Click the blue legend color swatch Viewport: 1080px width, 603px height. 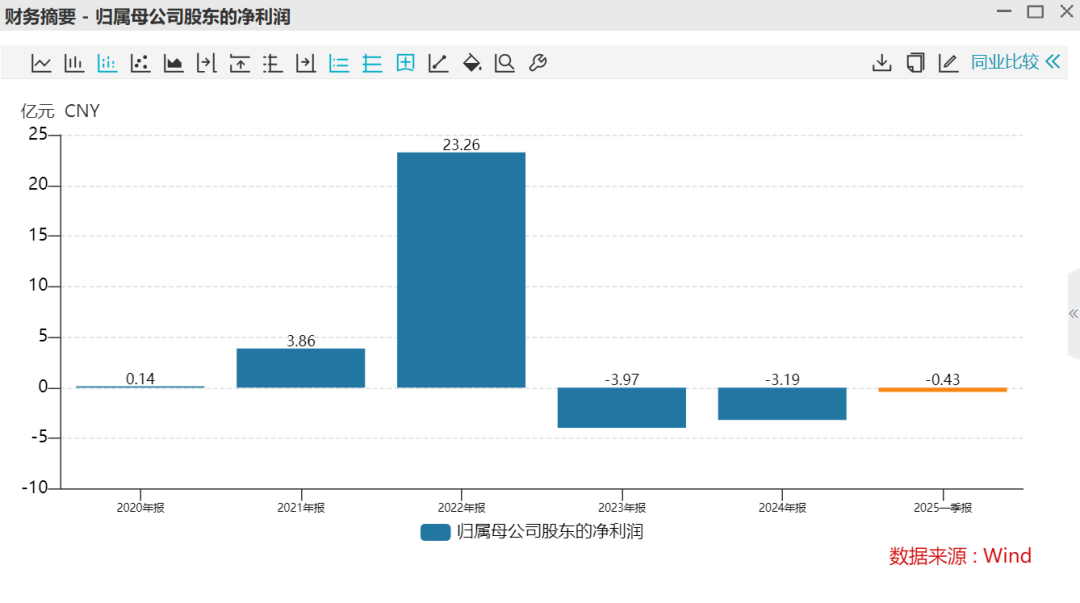(x=435, y=532)
